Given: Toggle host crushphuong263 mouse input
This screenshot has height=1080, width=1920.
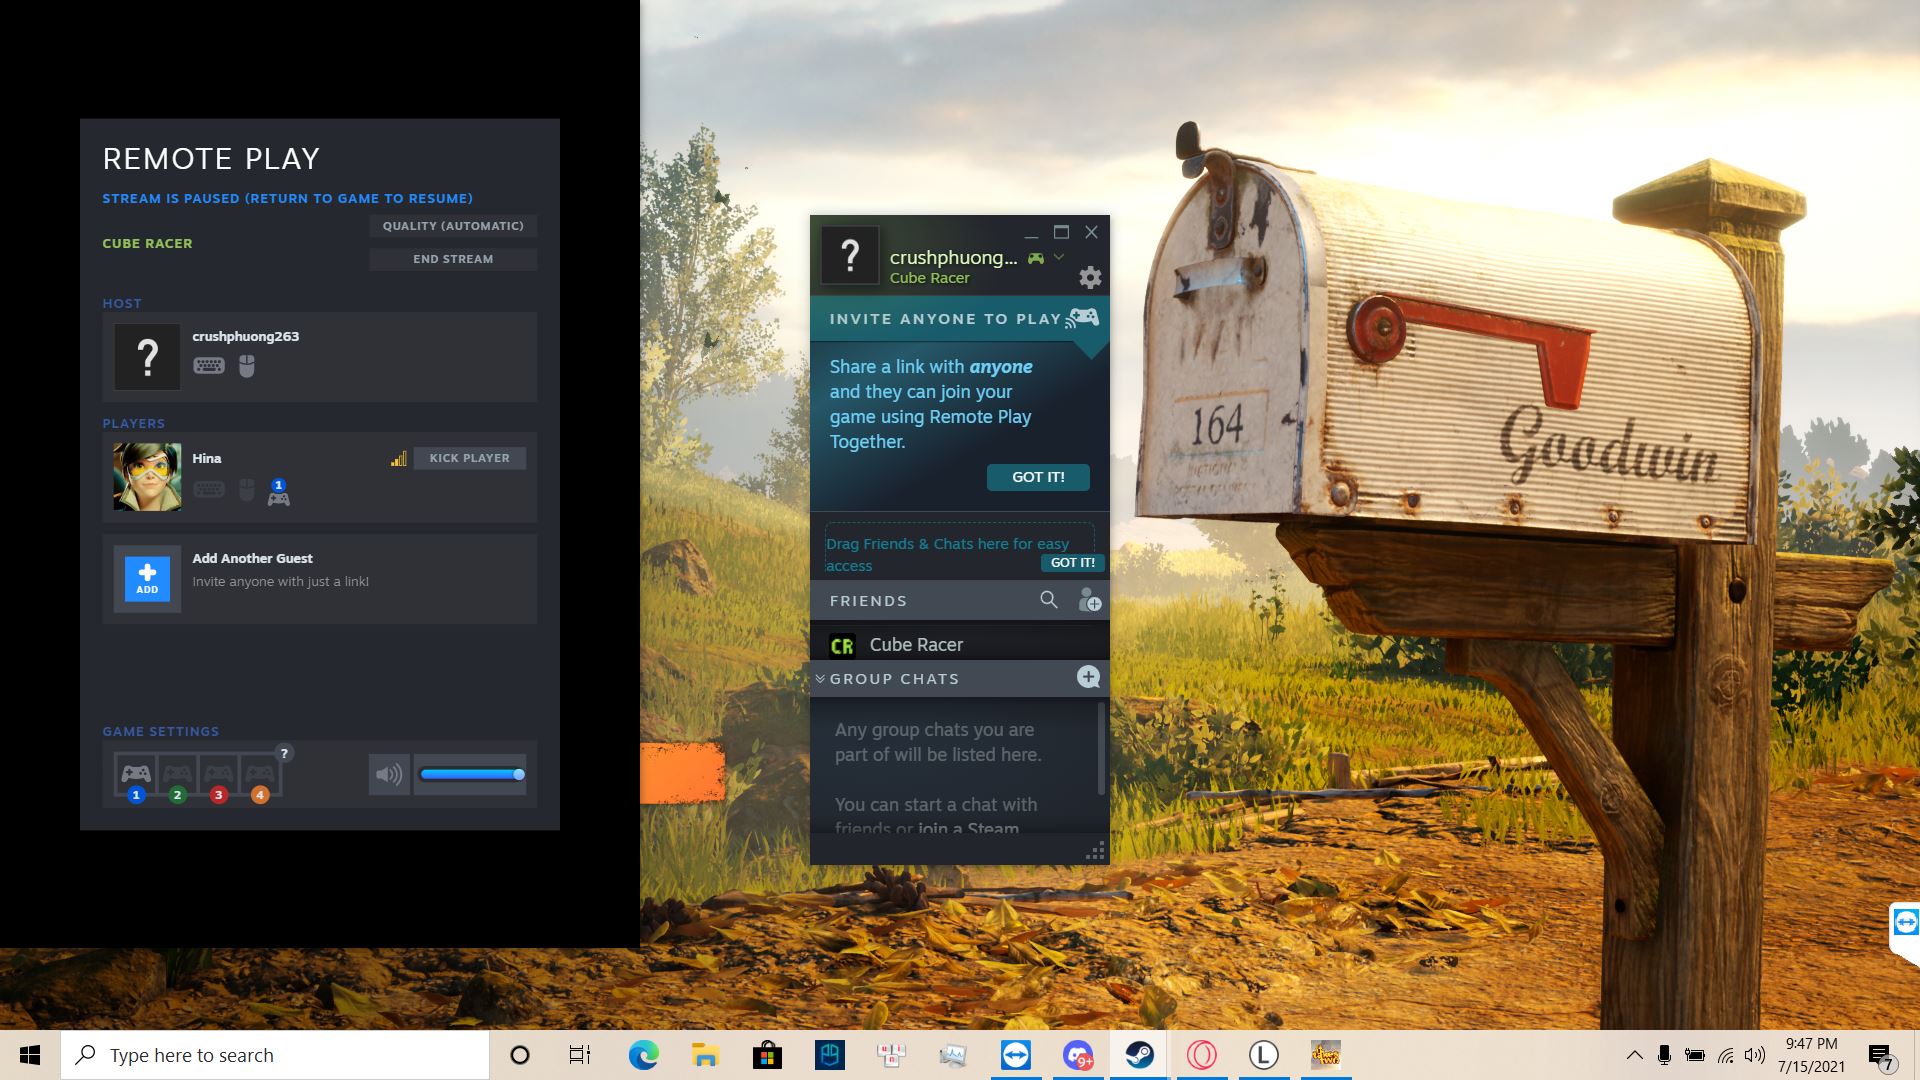Looking at the screenshot, I should coord(247,366).
